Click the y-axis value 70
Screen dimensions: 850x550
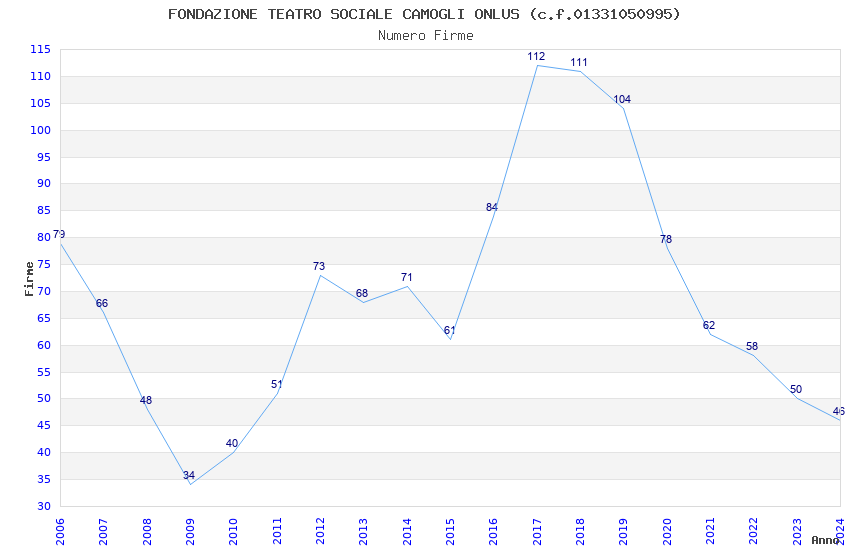click(x=44, y=291)
